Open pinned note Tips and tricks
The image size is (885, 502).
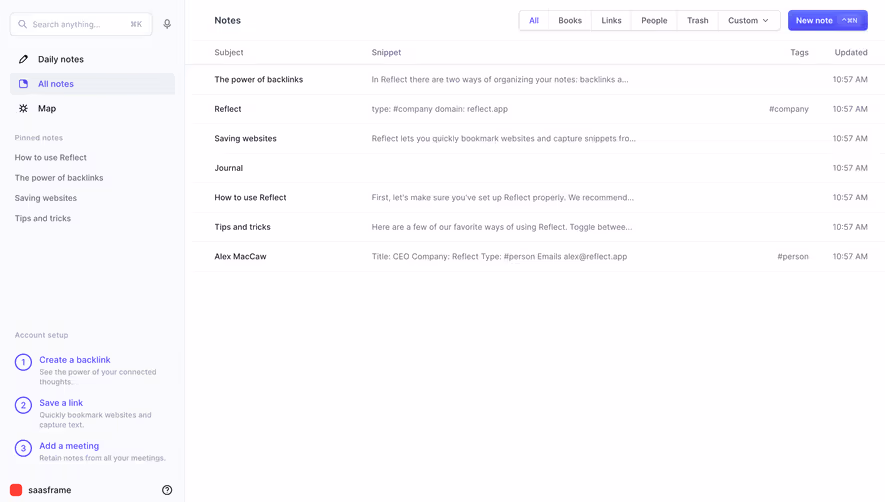click(43, 219)
